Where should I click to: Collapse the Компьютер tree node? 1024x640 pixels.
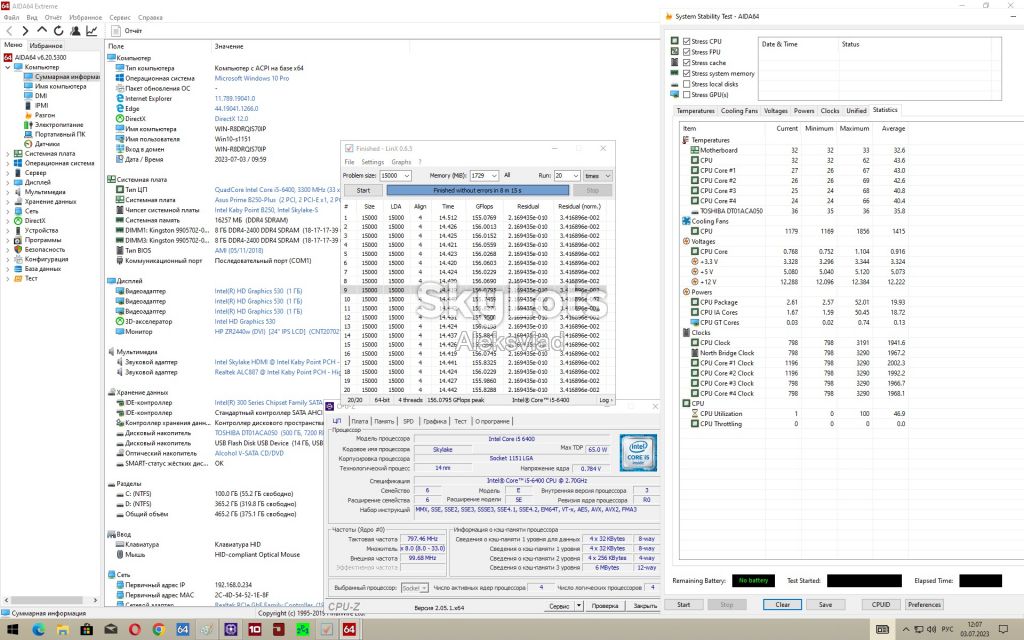click(8, 67)
